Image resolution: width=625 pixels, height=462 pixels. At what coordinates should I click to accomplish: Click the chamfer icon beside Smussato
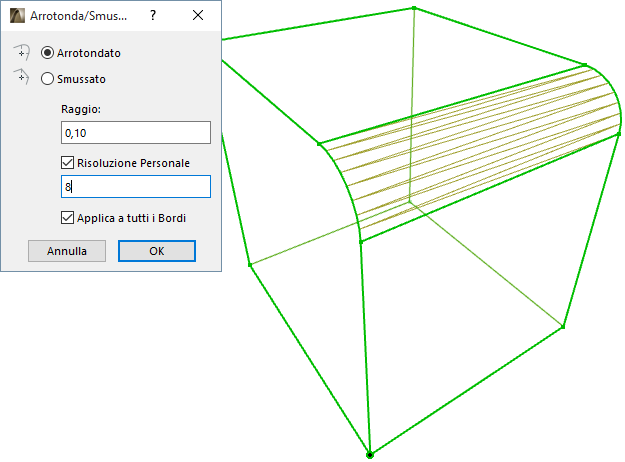tap(22, 77)
